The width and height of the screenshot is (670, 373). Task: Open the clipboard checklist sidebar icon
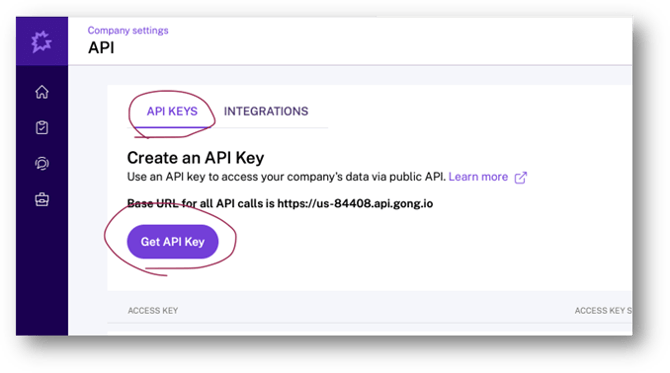click(x=42, y=127)
